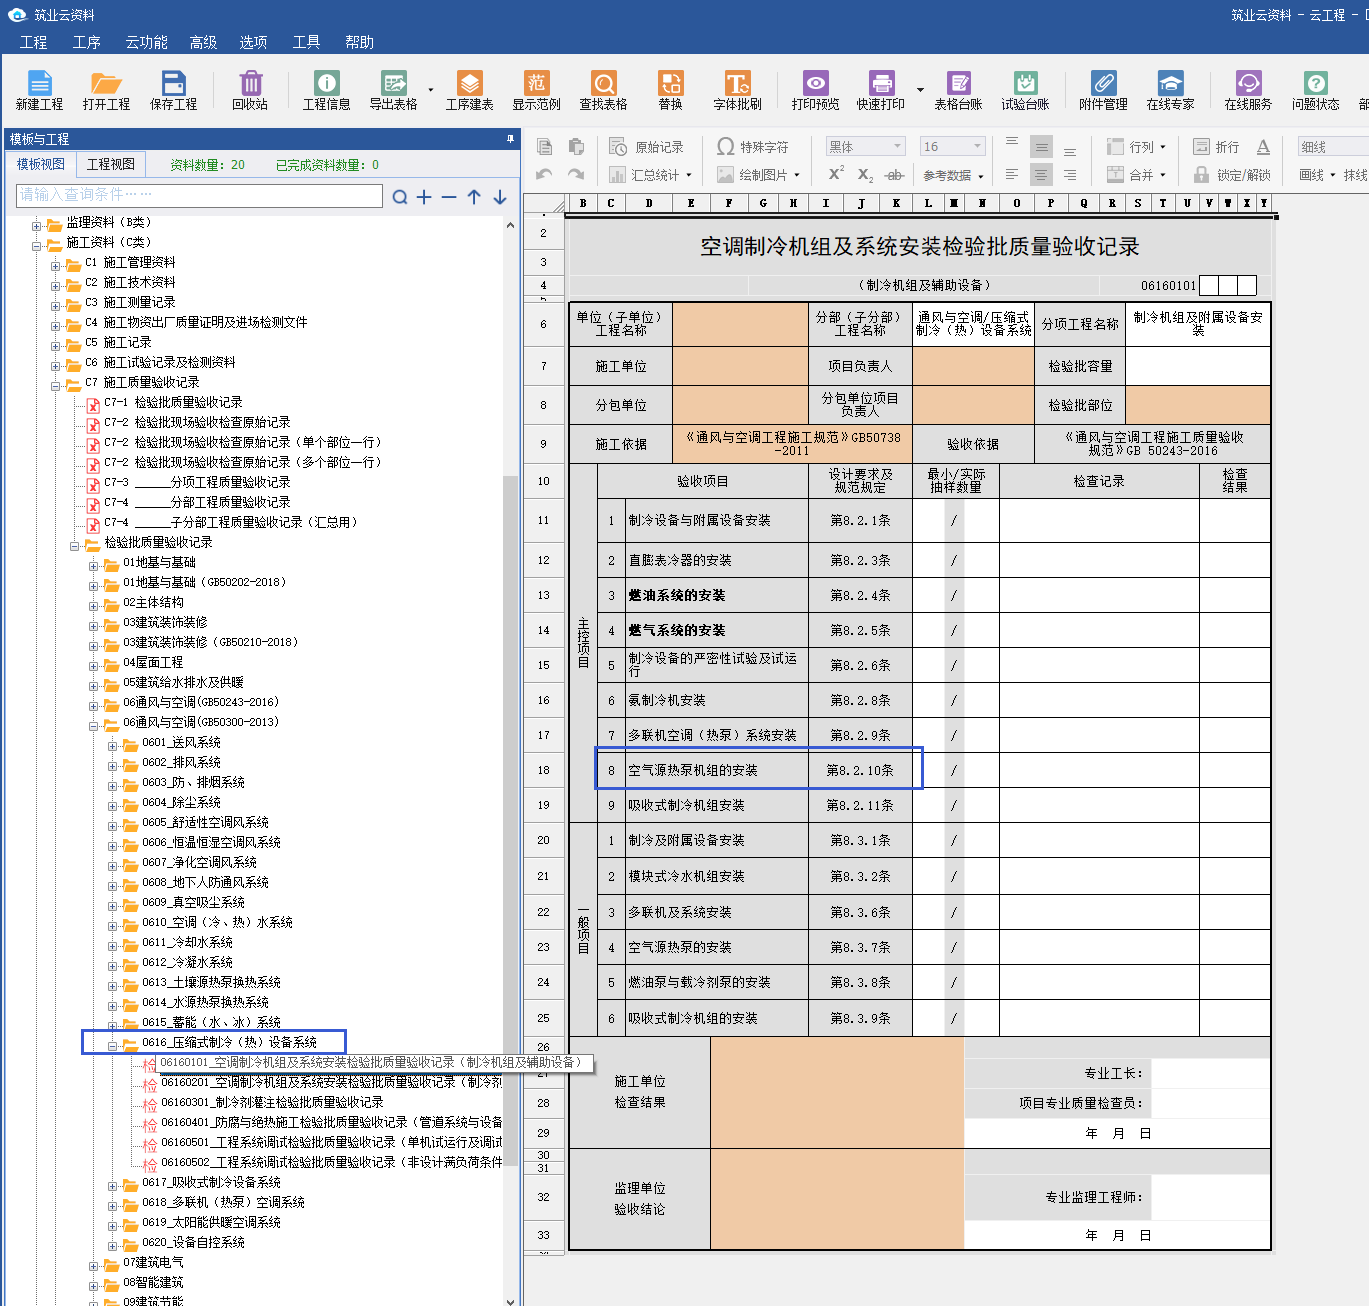The image size is (1369, 1306).
Task: Click the up arrow in the template panel
Action: (474, 197)
